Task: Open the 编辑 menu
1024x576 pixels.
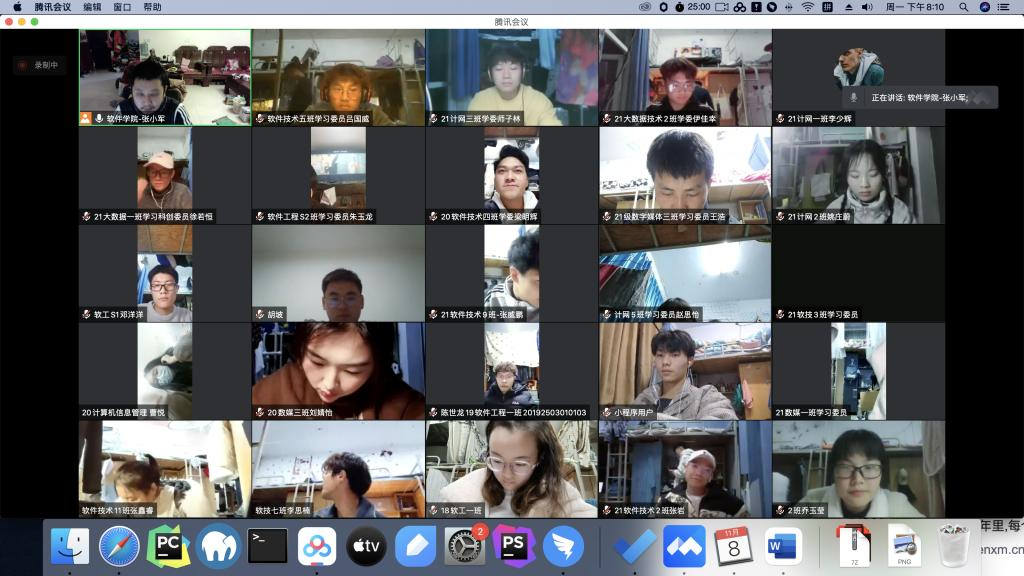Action: [92, 7]
